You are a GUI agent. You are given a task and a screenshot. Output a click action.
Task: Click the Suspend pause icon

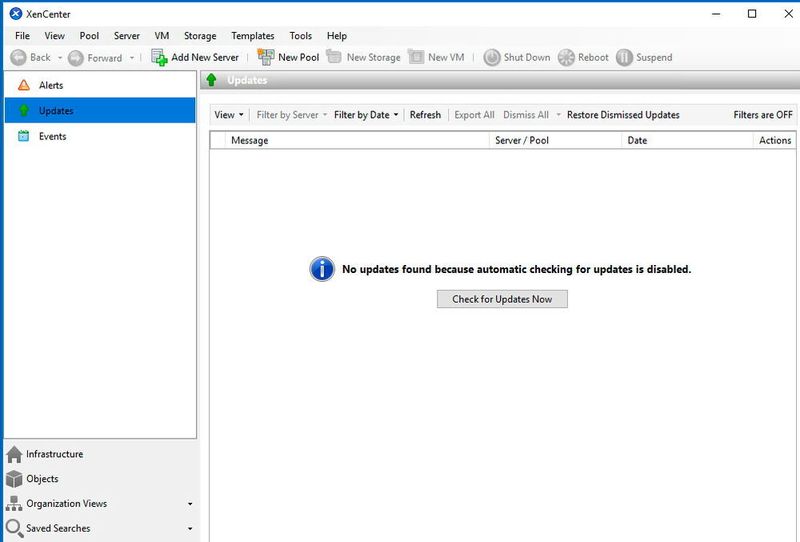pyautogui.click(x=624, y=57)
